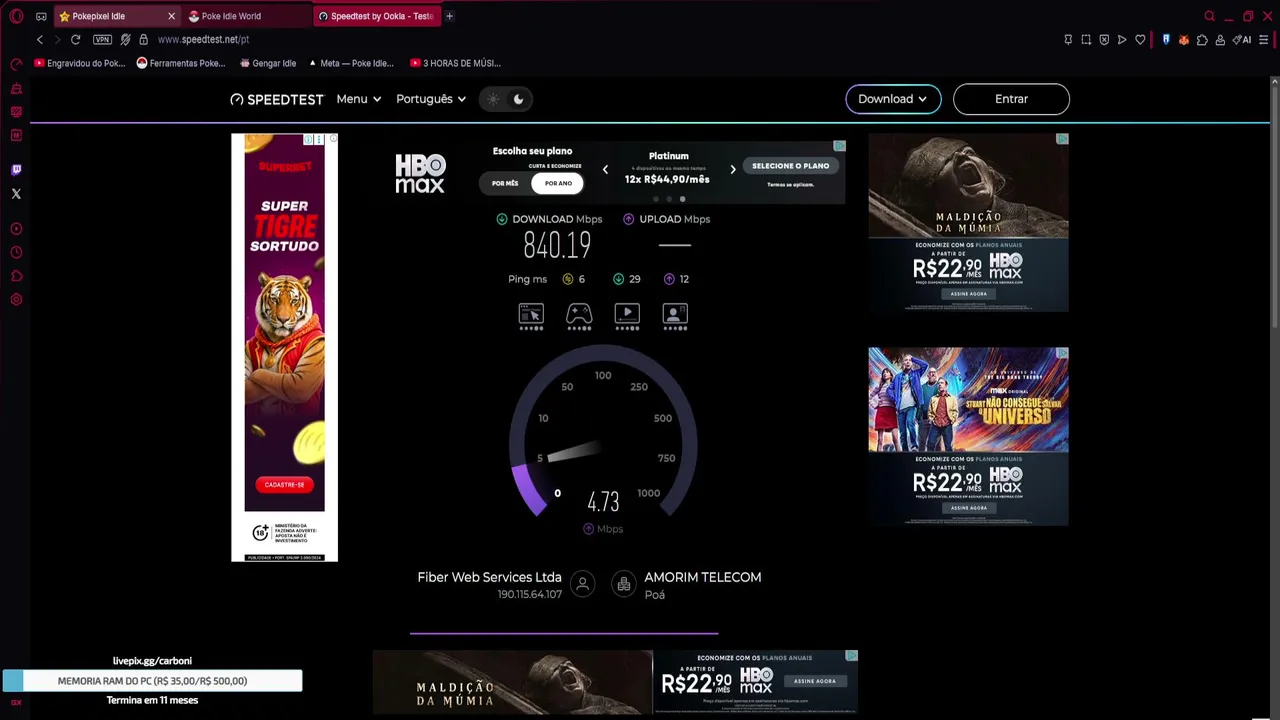Click the server building icon

624,584
